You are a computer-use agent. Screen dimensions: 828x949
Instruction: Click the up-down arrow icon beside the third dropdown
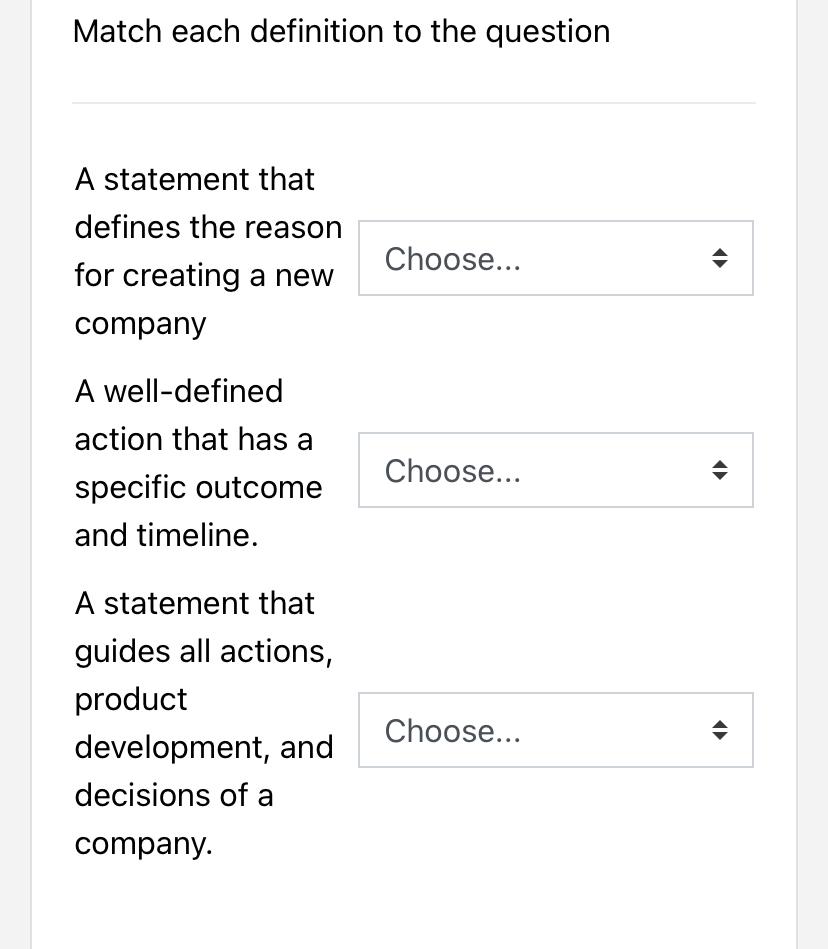tap(720, 730)
